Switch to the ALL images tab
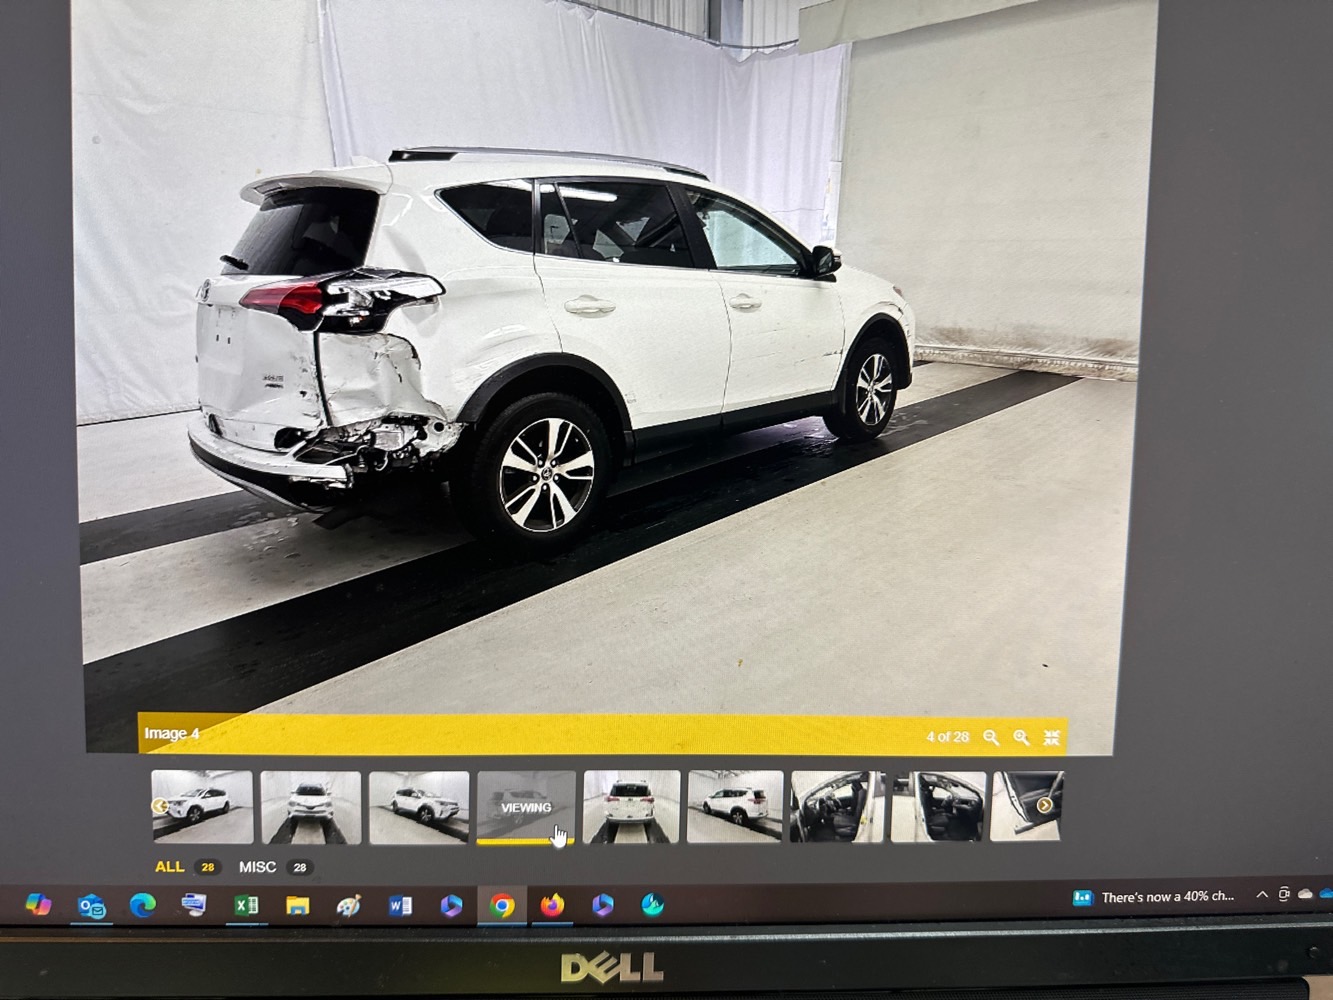The image size is (1333, 1000). pos(169,867)
